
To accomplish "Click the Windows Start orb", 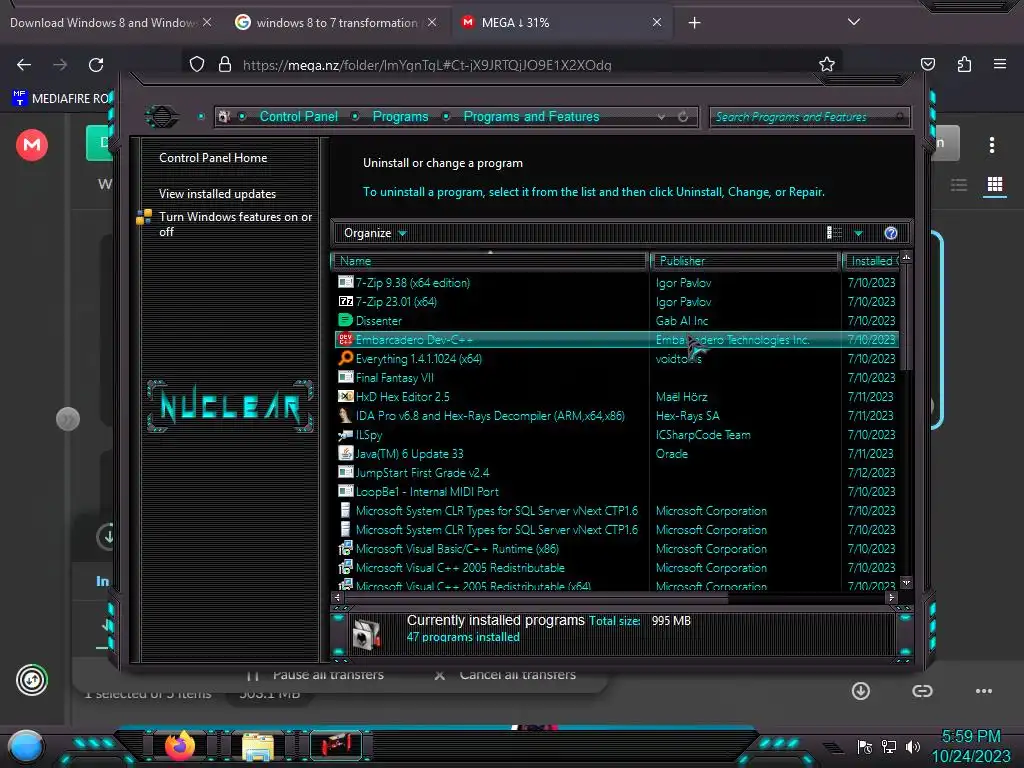I will (x=26, y=746).
